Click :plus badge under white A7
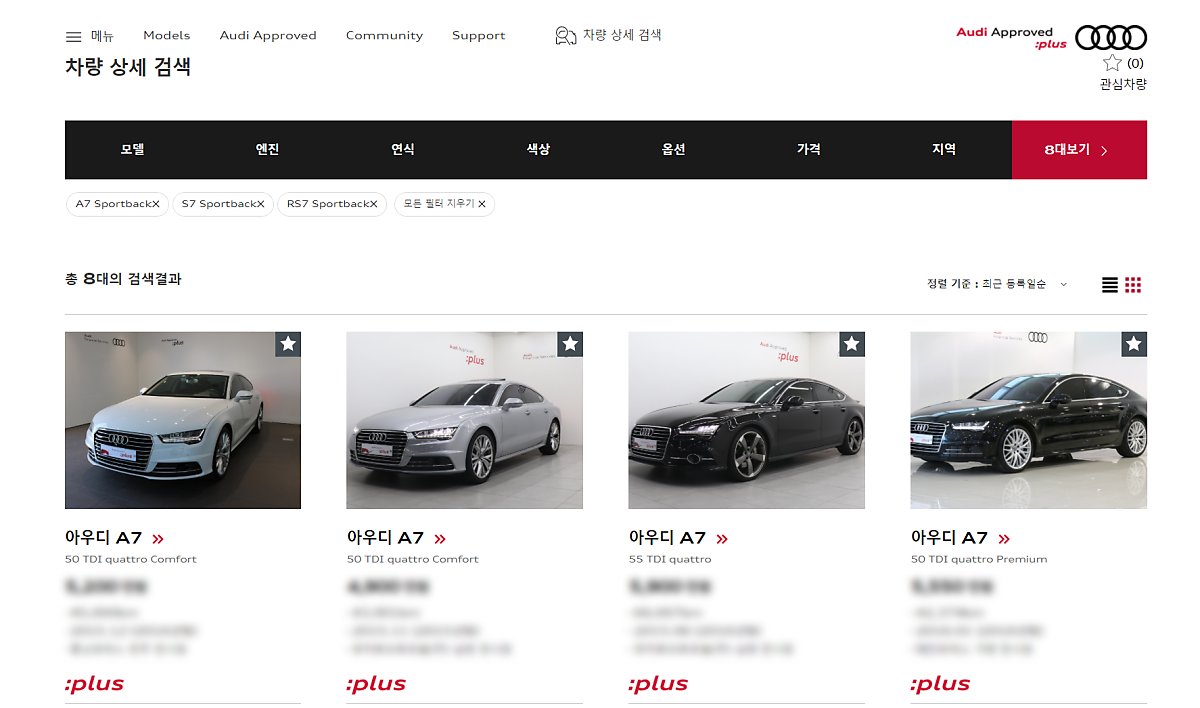 tap(95, 685)
